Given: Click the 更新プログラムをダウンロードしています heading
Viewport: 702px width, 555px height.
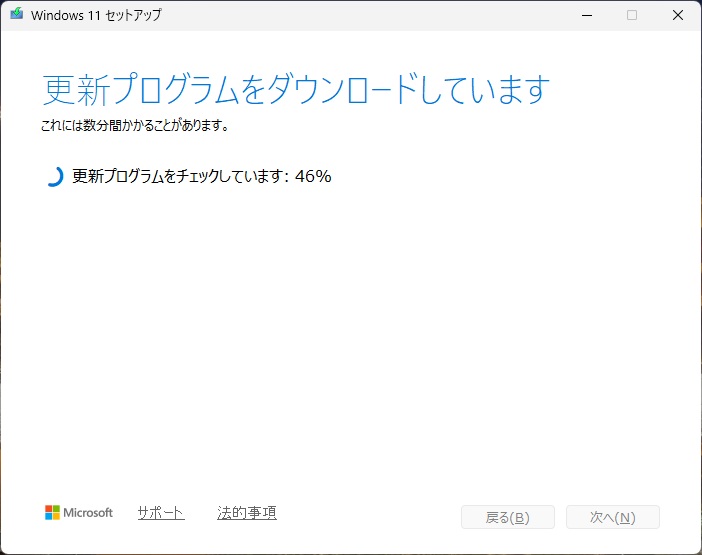Looking at the screenshot, I should [296, 90].
